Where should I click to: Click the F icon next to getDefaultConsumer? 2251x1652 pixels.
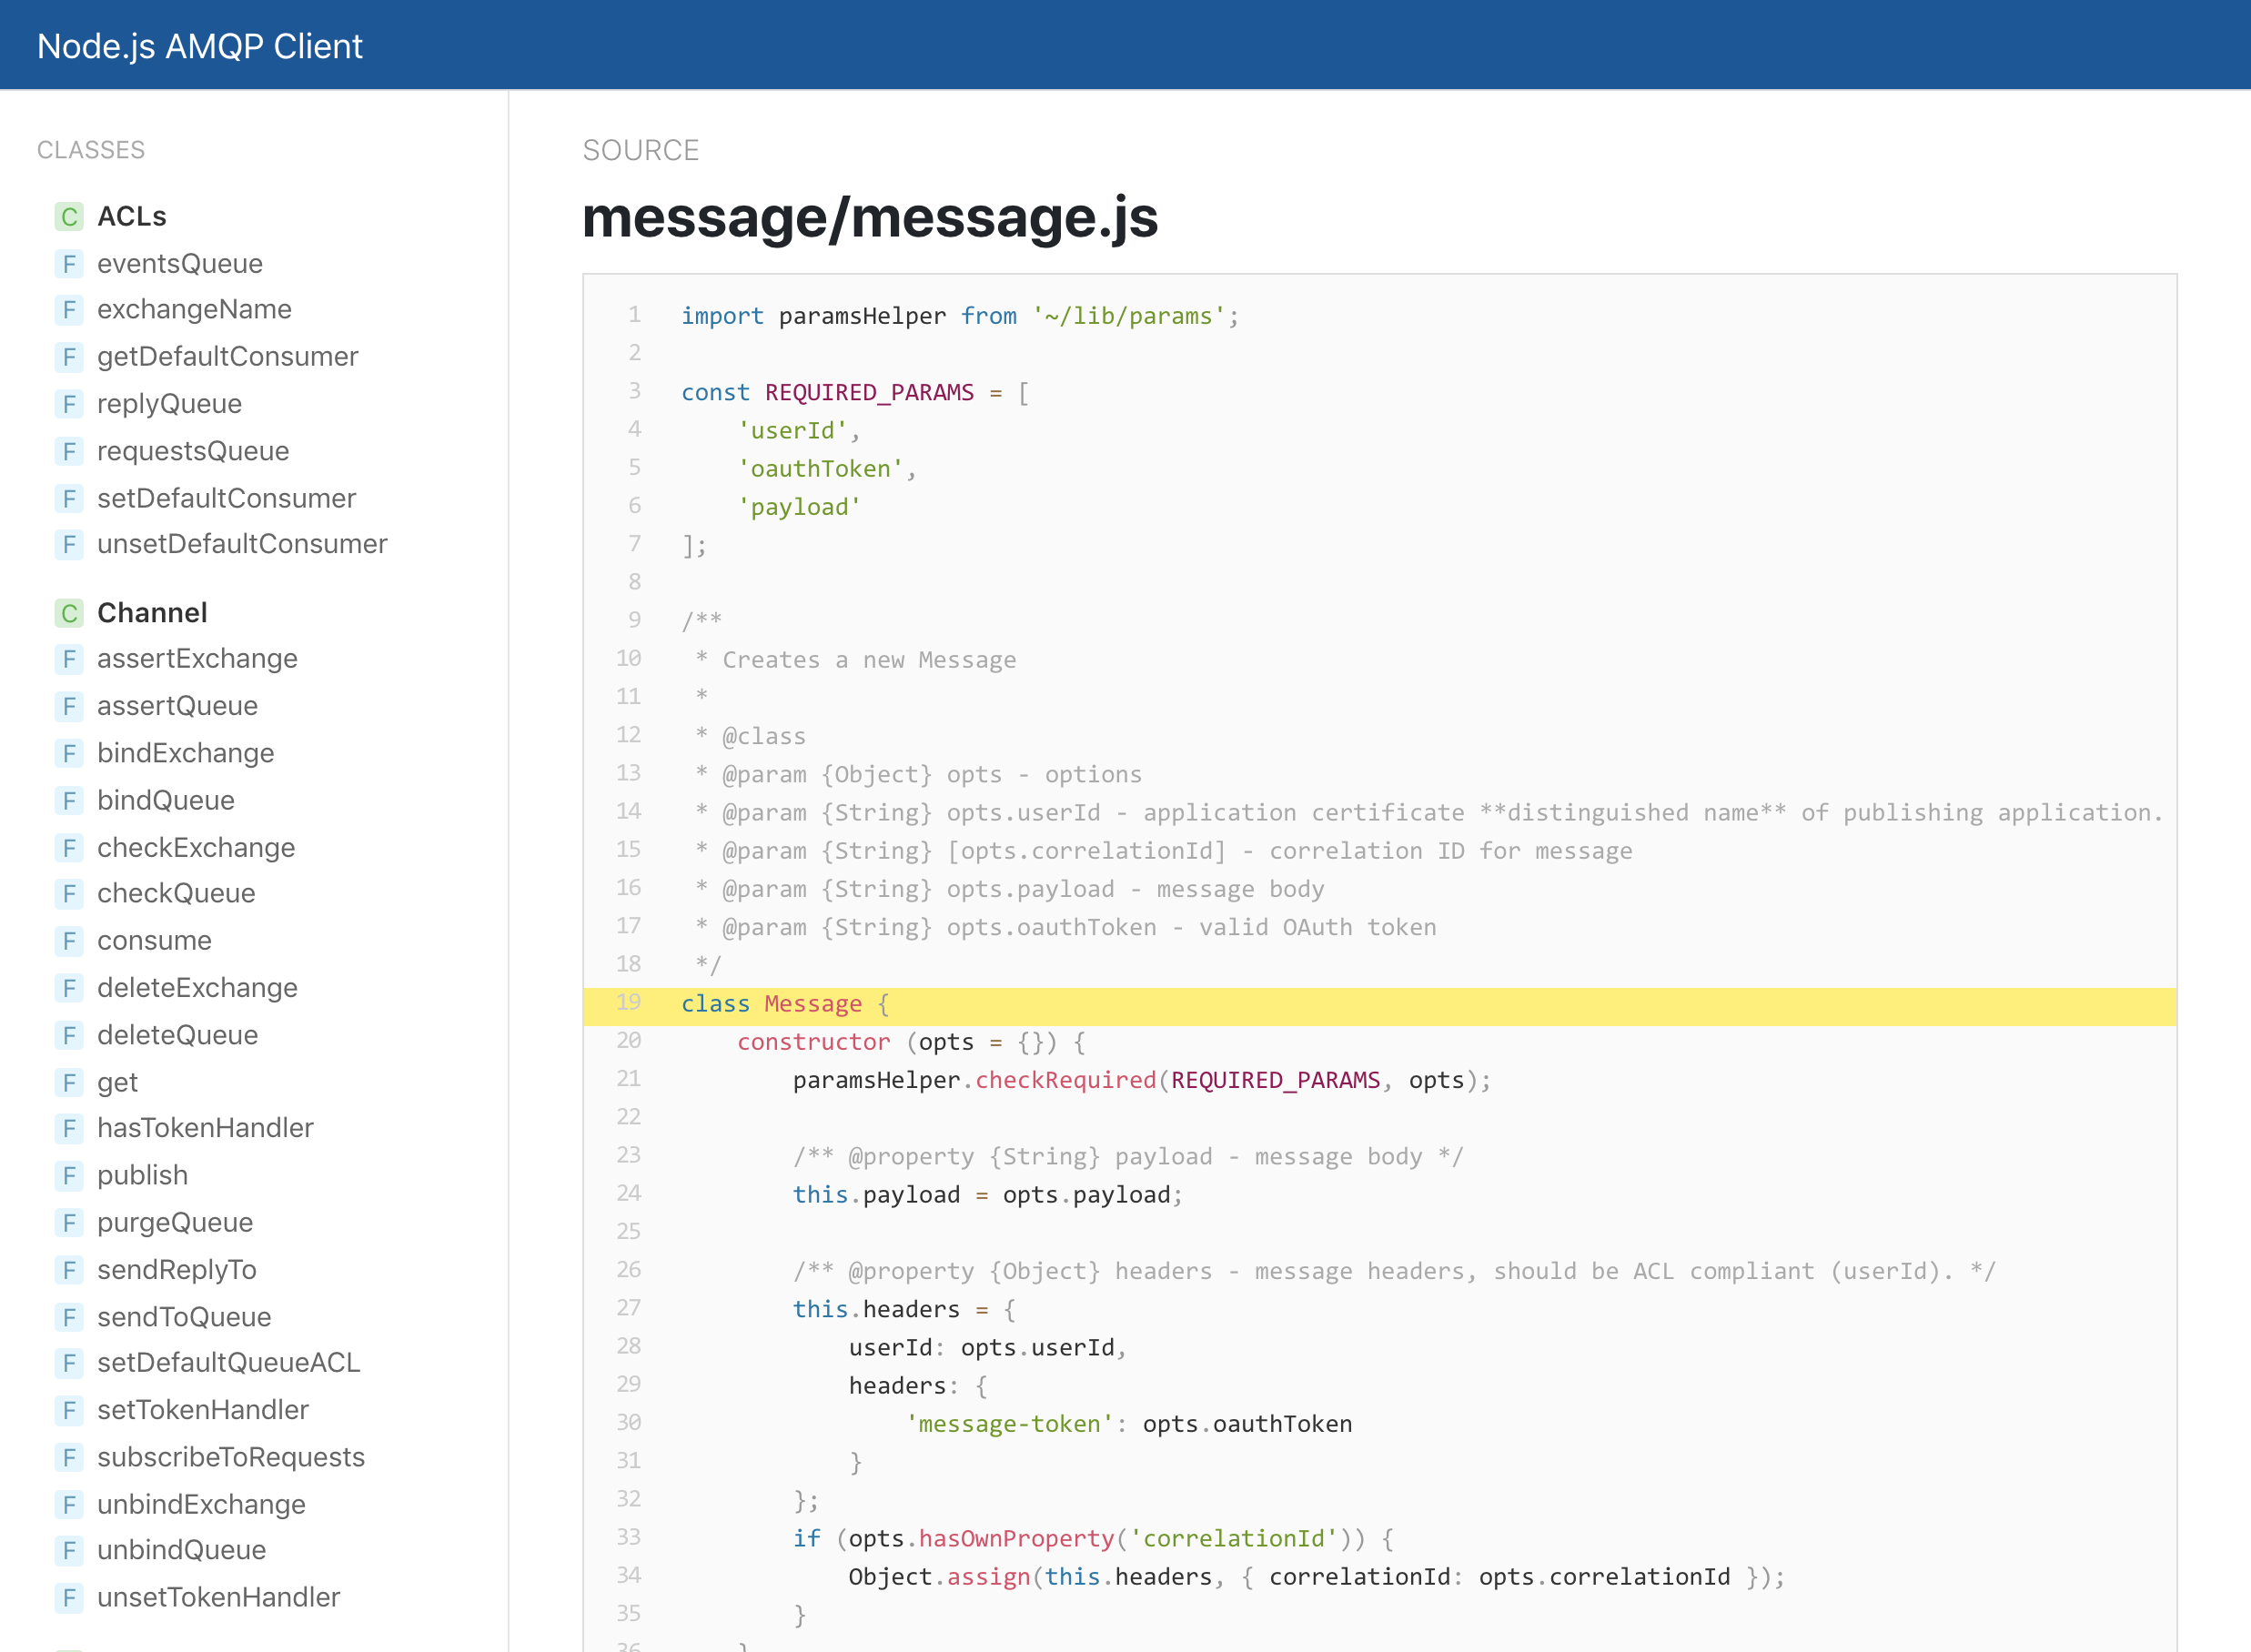pos(69,357)
